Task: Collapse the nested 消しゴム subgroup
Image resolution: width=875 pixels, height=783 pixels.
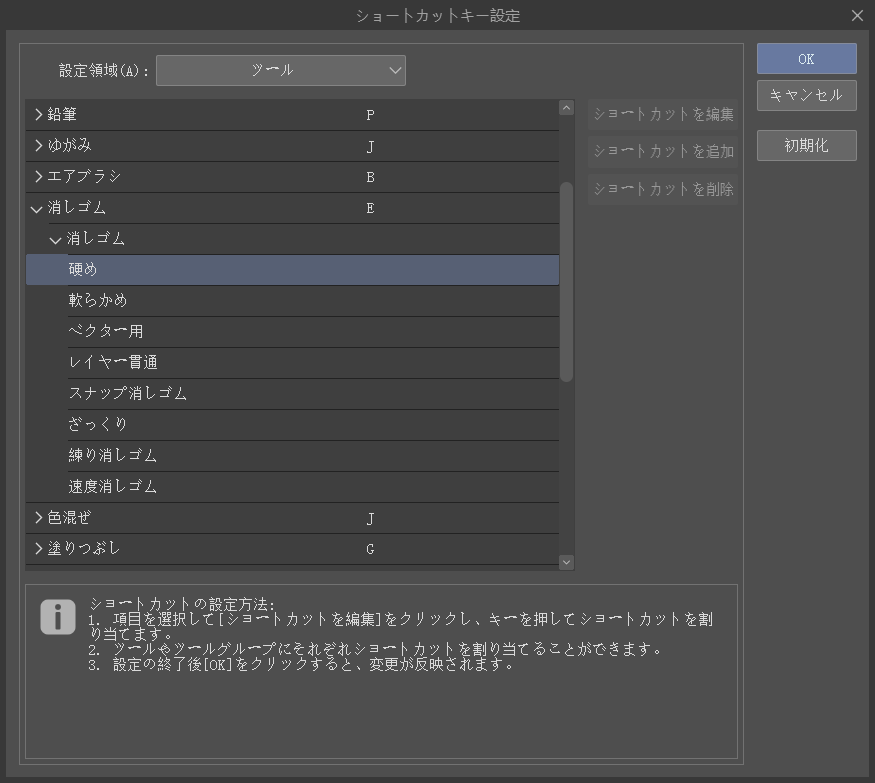Action: point(55,240)
